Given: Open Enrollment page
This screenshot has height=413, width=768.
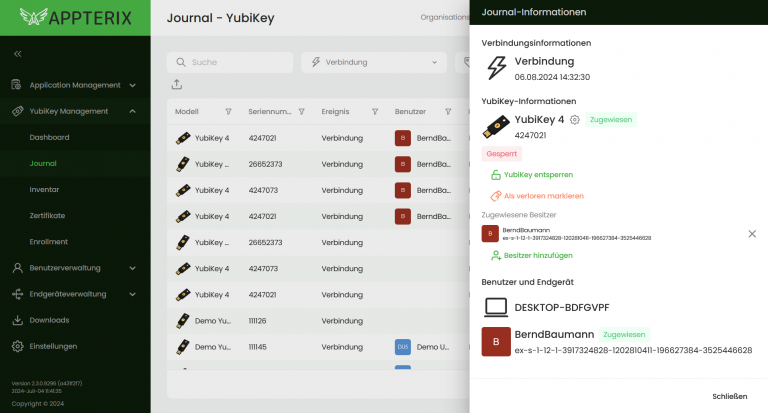Looking at the screenshot, I should [x=48, y=242].
